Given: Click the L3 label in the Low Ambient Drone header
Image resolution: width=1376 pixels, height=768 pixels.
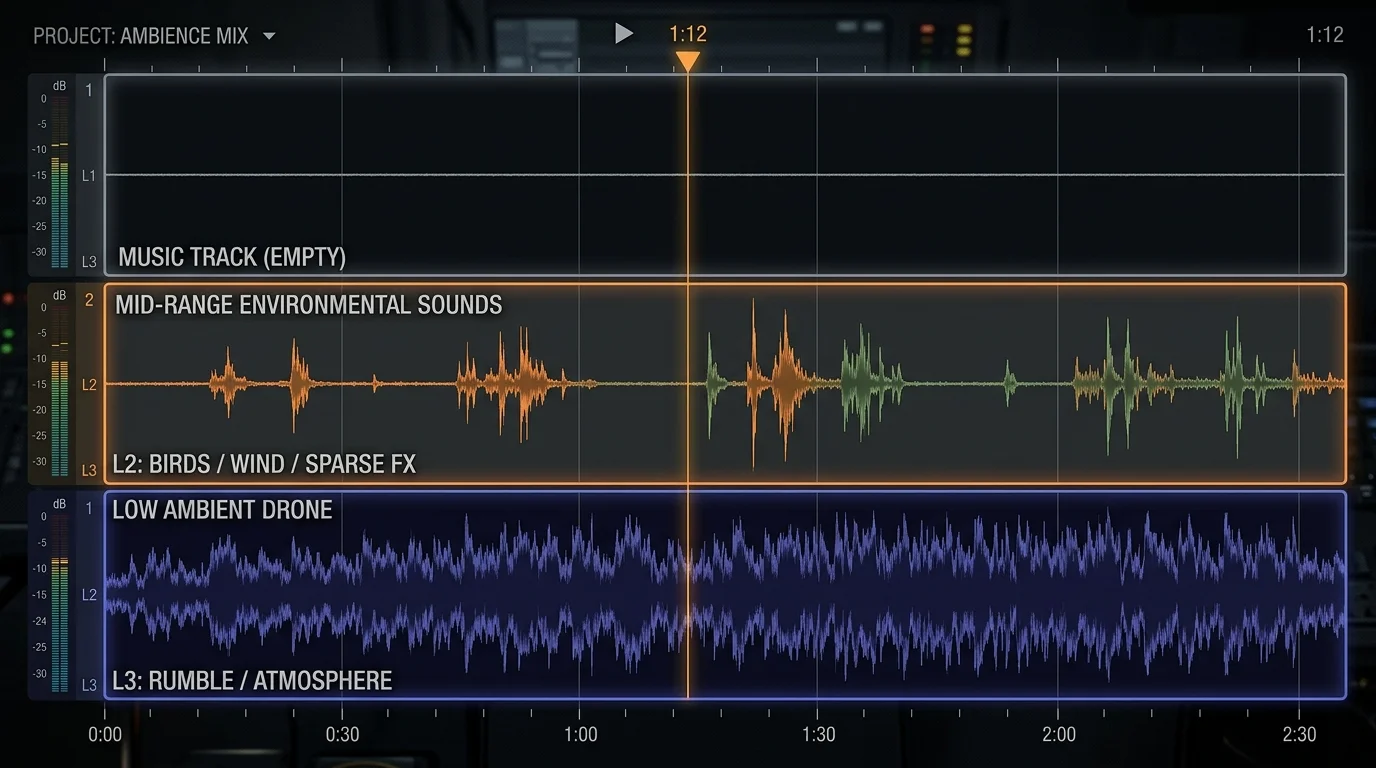Looking at the screenshot, I should 89,685.
